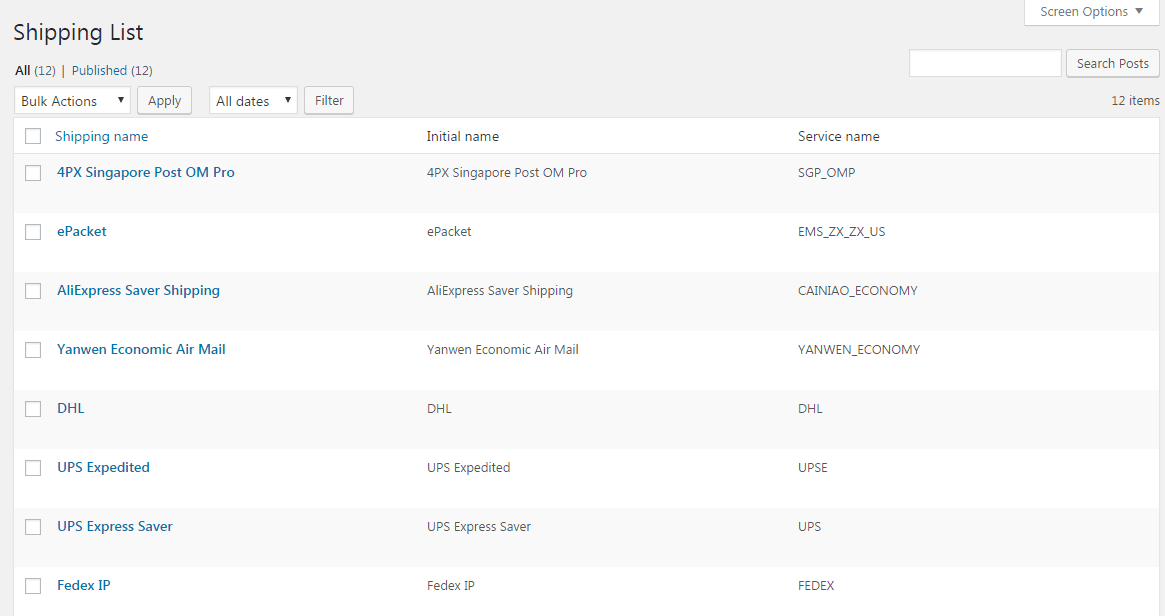Focus the search posts text field

point(984,63)
